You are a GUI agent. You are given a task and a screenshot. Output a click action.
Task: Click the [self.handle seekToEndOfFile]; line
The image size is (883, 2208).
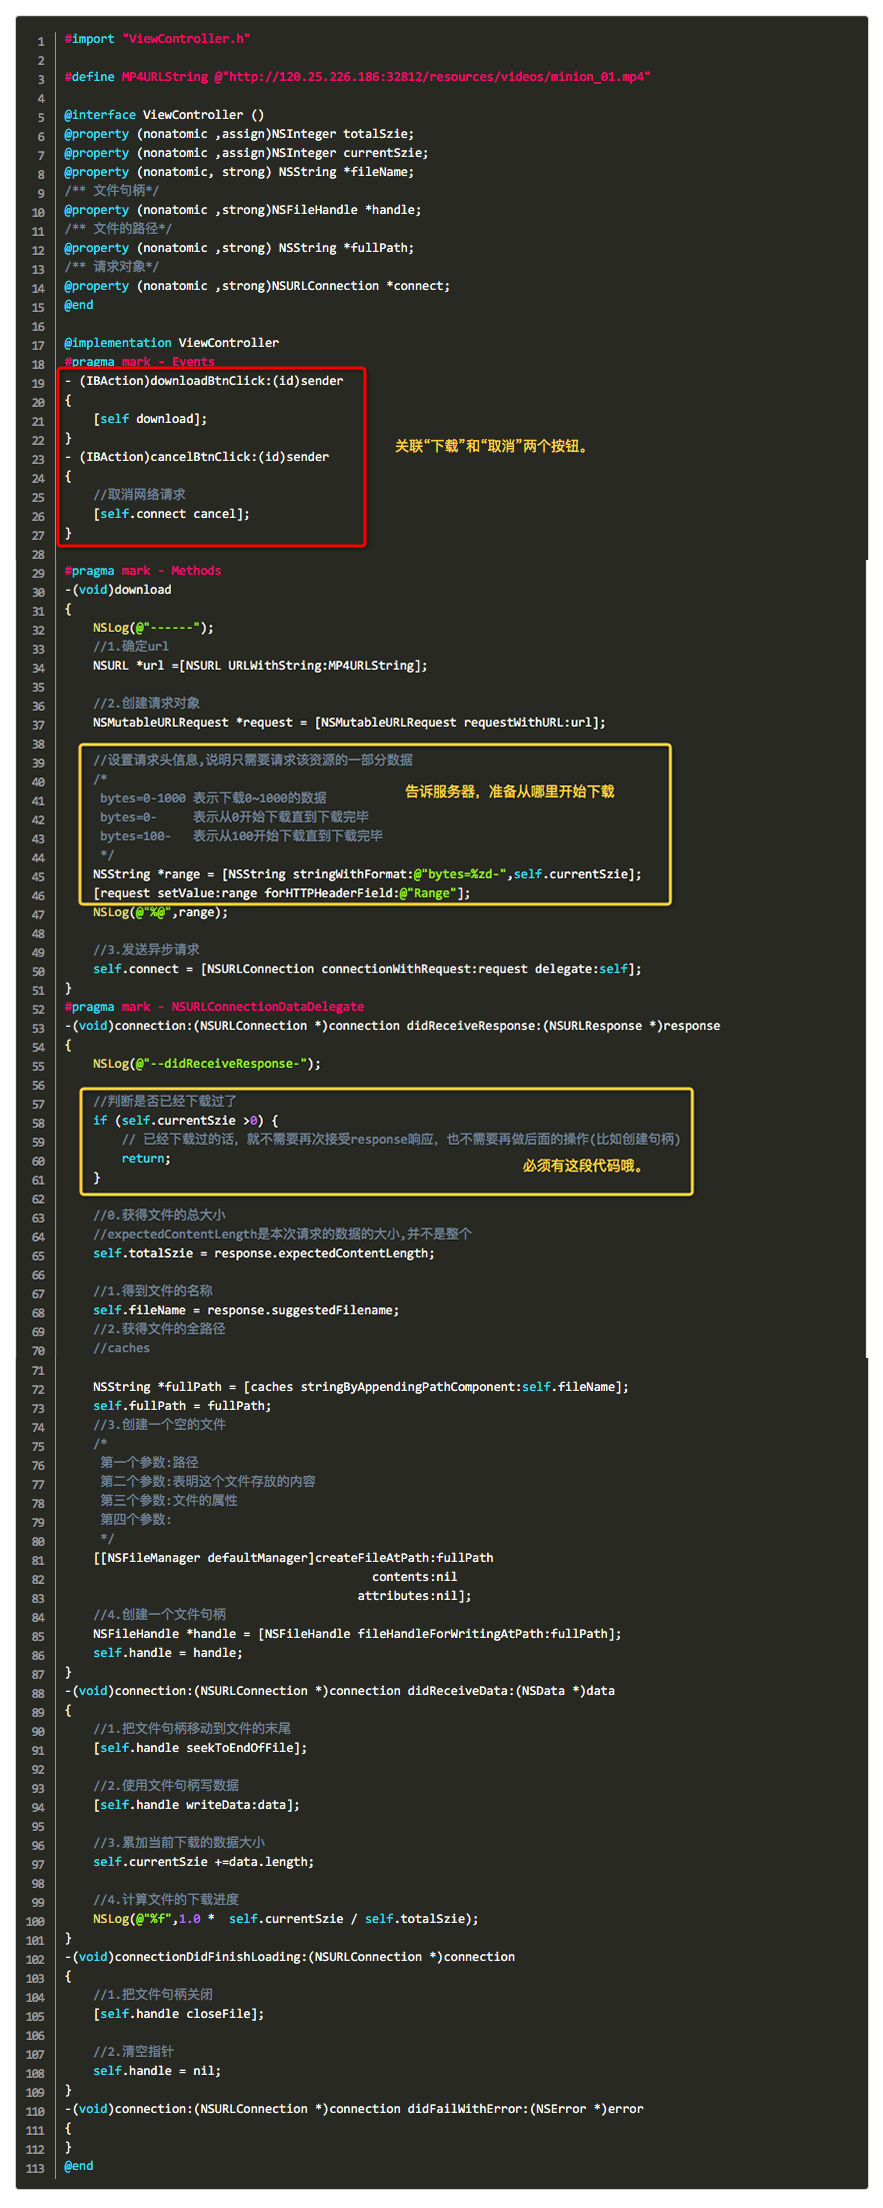point(200,1748)
